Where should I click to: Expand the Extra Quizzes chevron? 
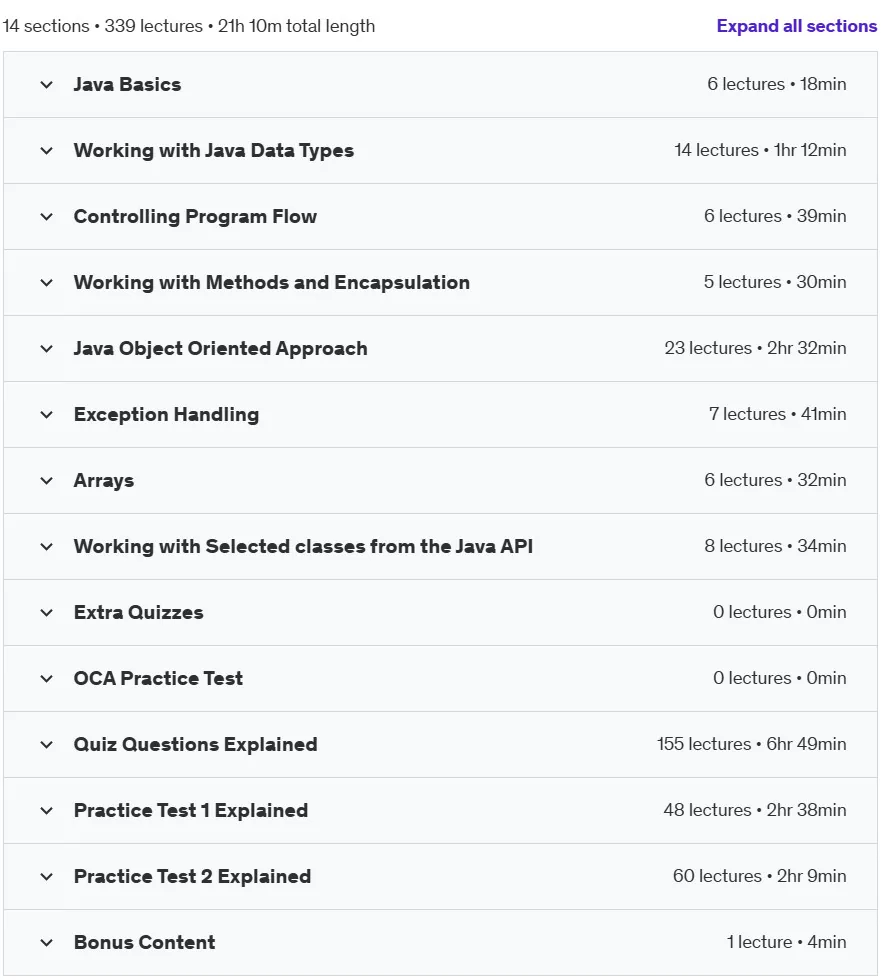click(x=46, y=612)
